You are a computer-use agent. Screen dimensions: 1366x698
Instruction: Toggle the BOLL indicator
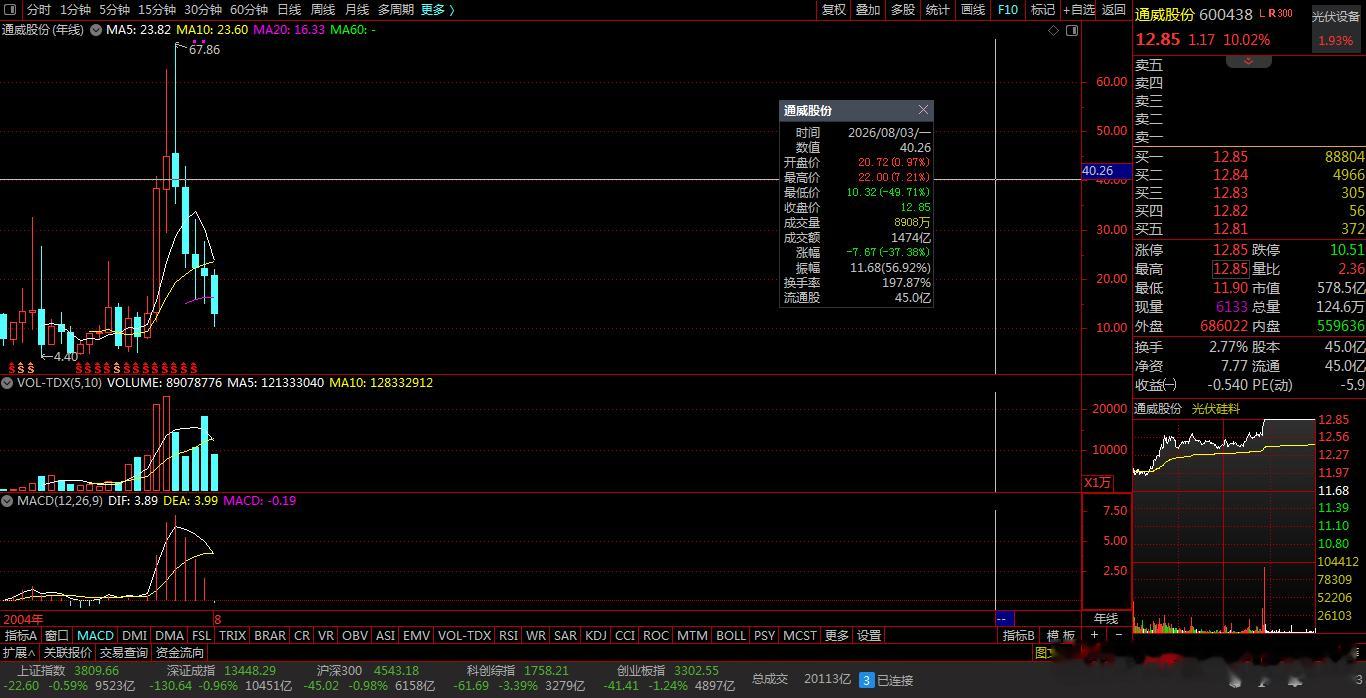731,635
